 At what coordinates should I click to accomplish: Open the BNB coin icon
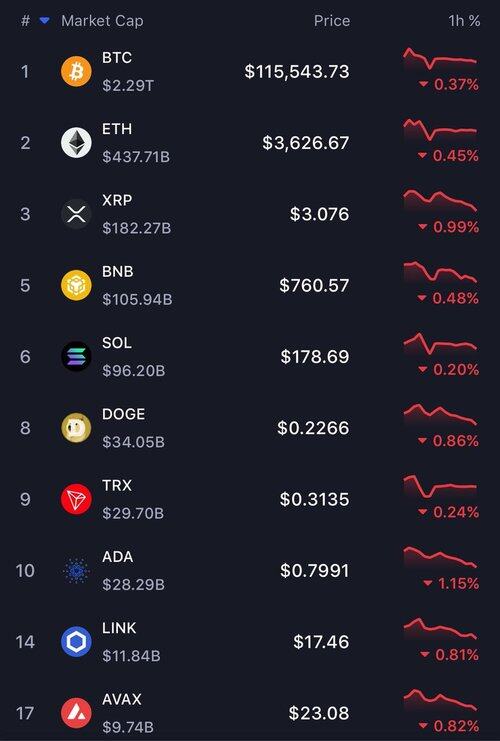[76, 285]
